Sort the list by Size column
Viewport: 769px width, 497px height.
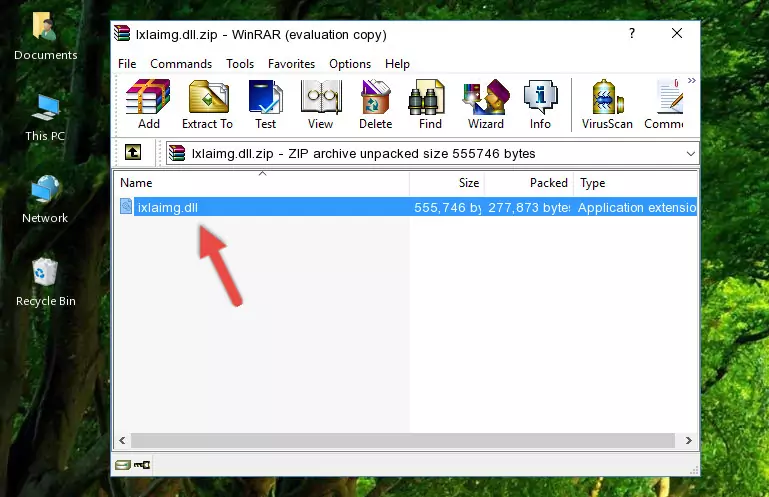tap(447, 183)
